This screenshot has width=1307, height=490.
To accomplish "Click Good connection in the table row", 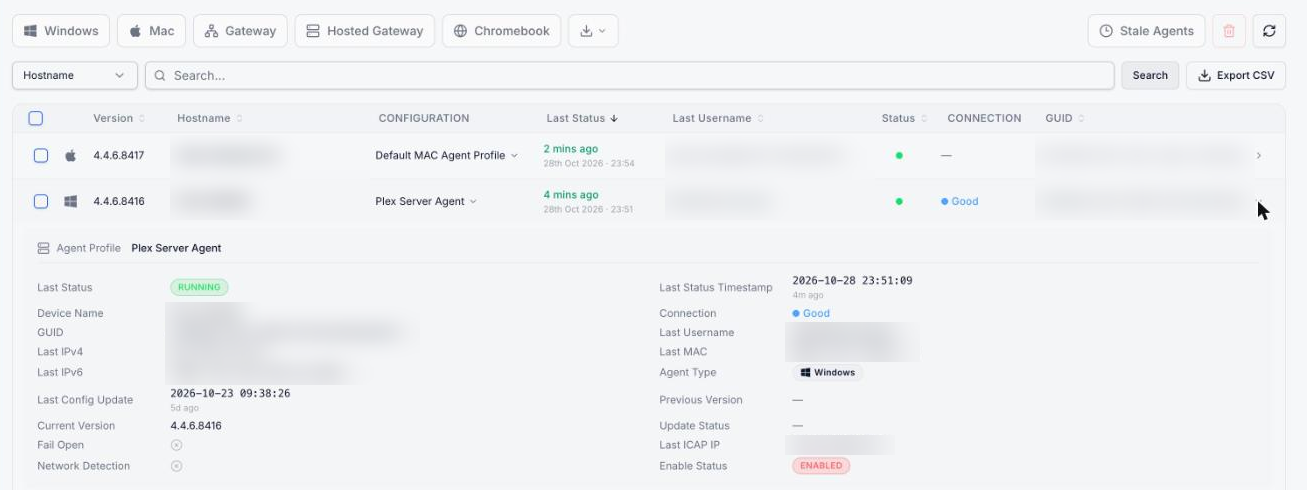I will [x=960, y=201].
